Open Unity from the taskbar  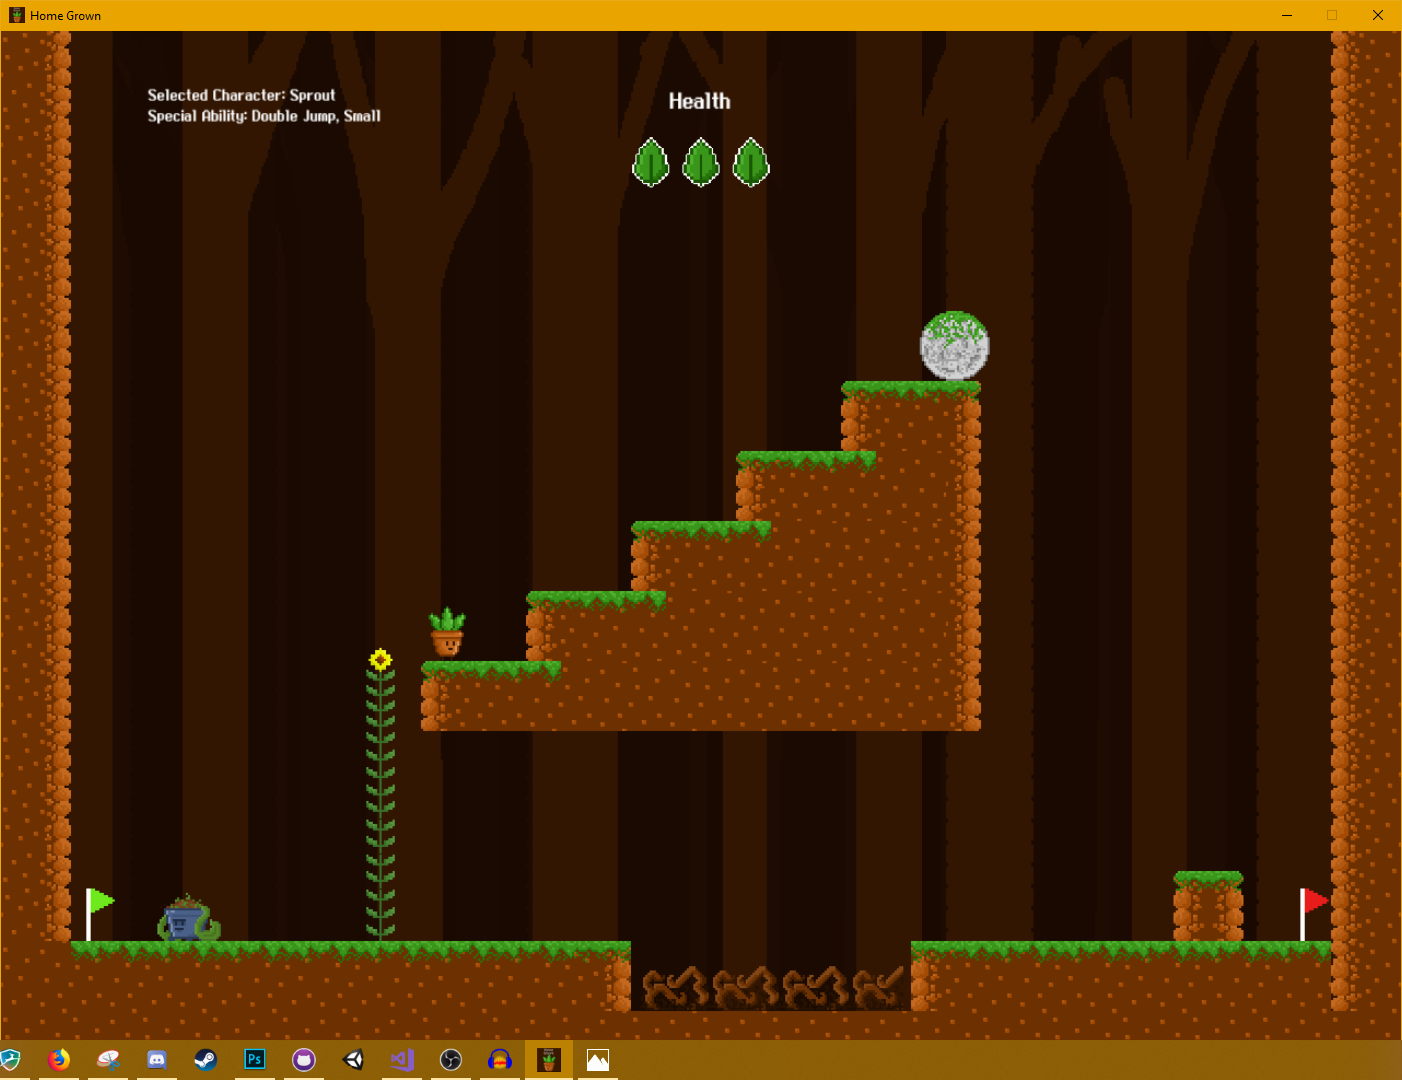353,1060
